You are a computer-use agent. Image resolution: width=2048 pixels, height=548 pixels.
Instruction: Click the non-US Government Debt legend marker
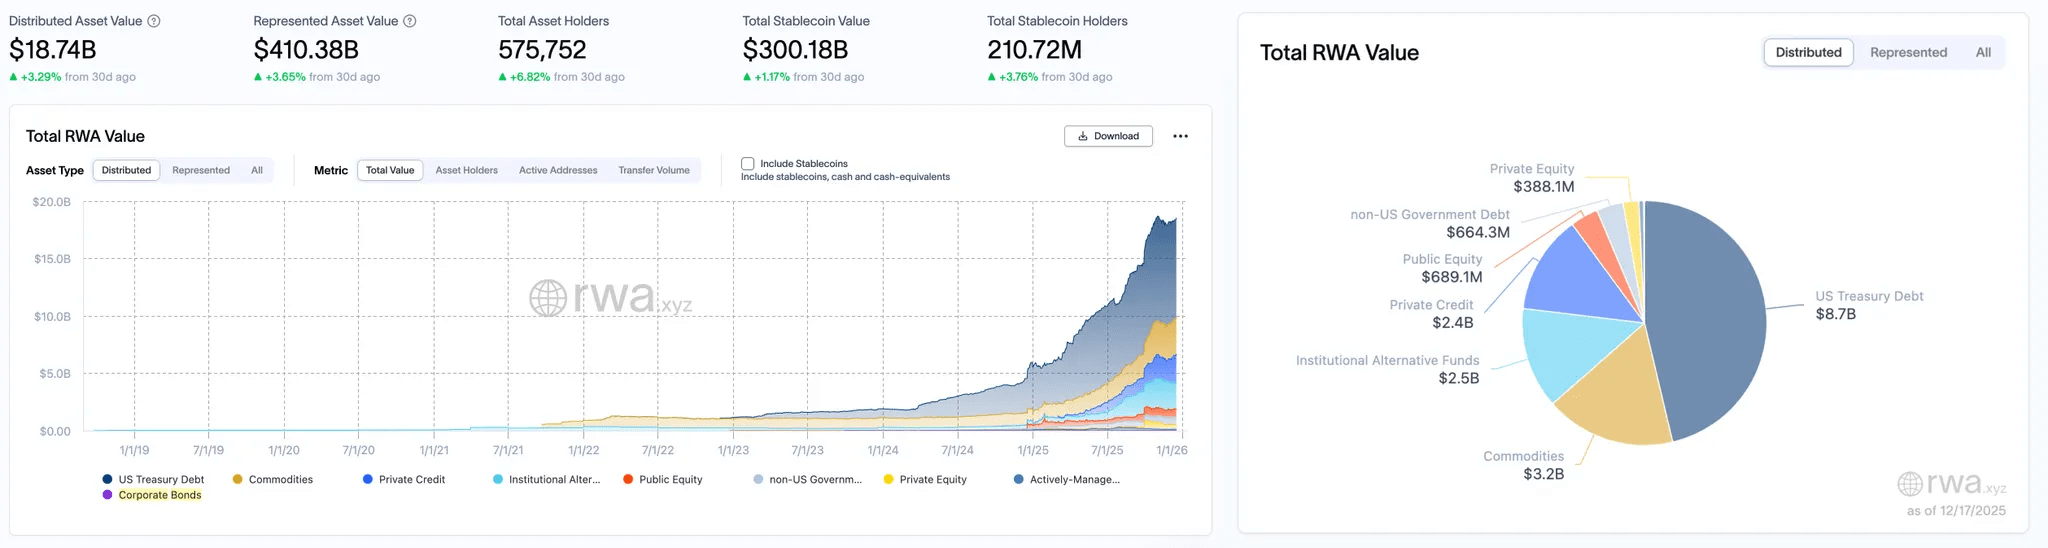(759, 480)
